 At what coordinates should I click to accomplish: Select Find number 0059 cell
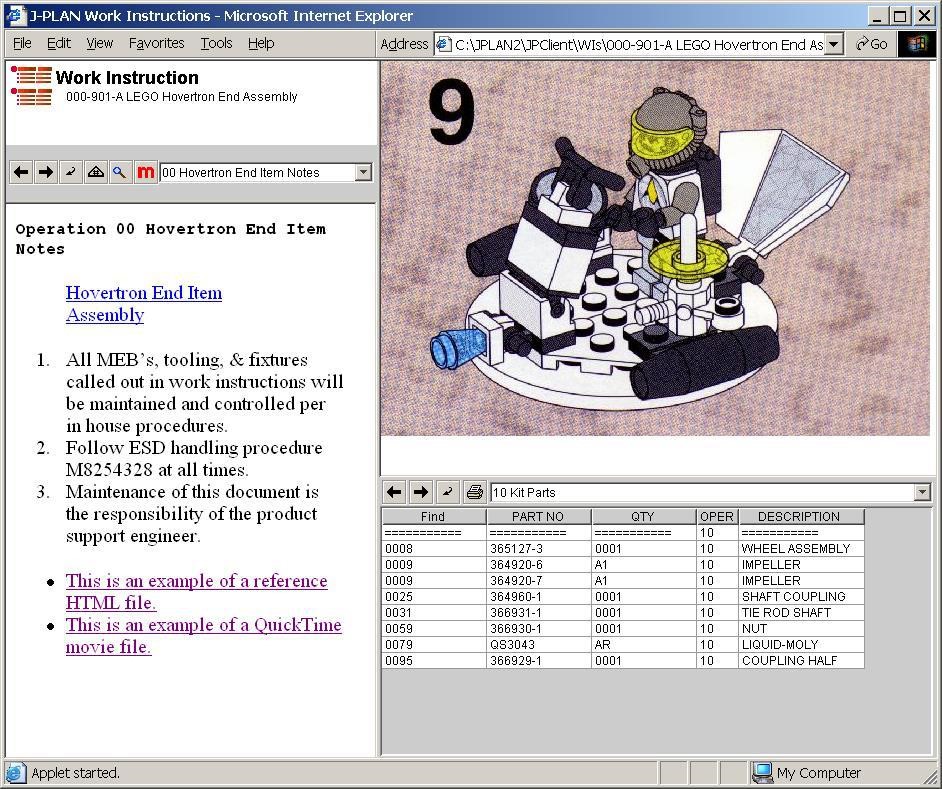click(434, 629)
